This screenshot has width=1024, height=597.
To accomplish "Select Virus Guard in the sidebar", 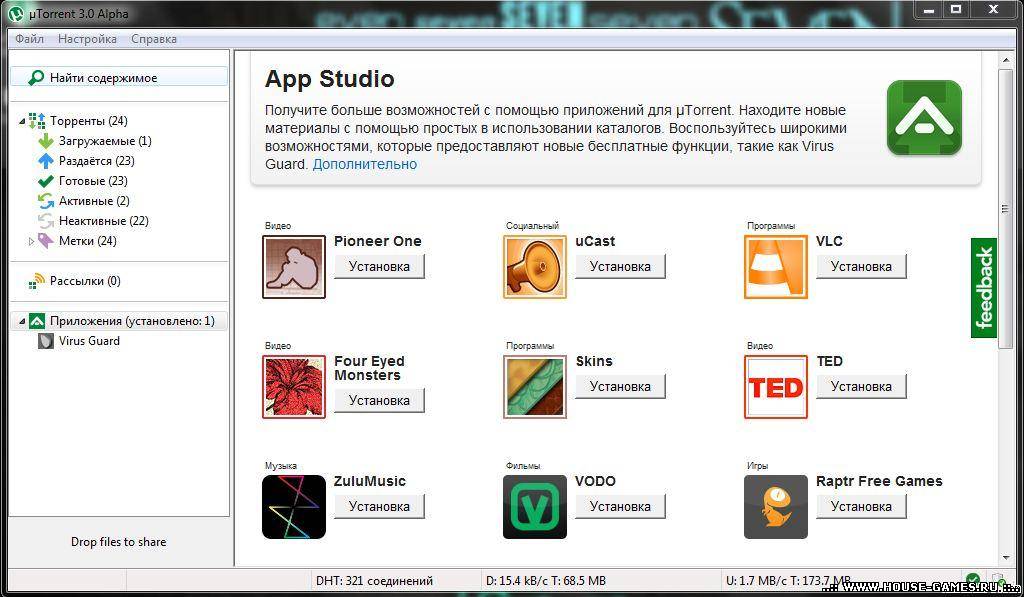I will (89, 341).
